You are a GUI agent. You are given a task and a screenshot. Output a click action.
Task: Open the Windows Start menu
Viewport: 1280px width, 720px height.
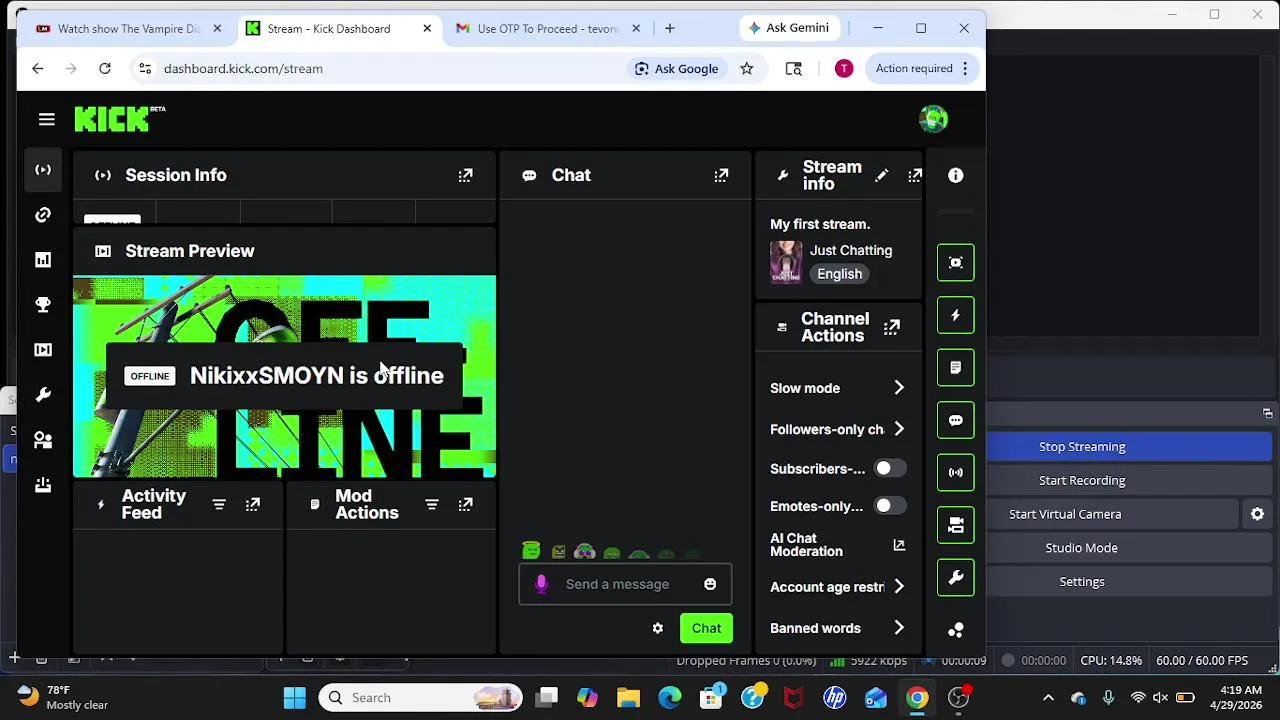pos(294,697)
